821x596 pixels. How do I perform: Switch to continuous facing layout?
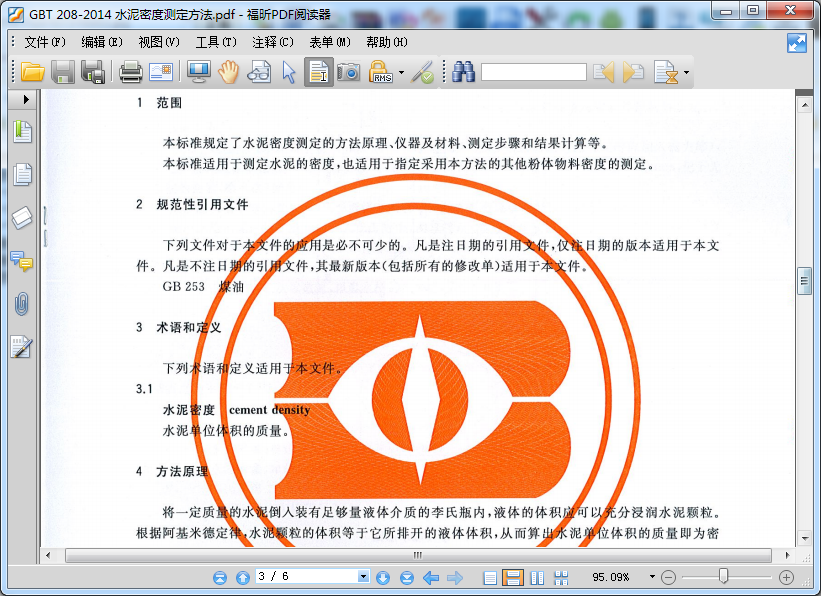pos(561,578)
